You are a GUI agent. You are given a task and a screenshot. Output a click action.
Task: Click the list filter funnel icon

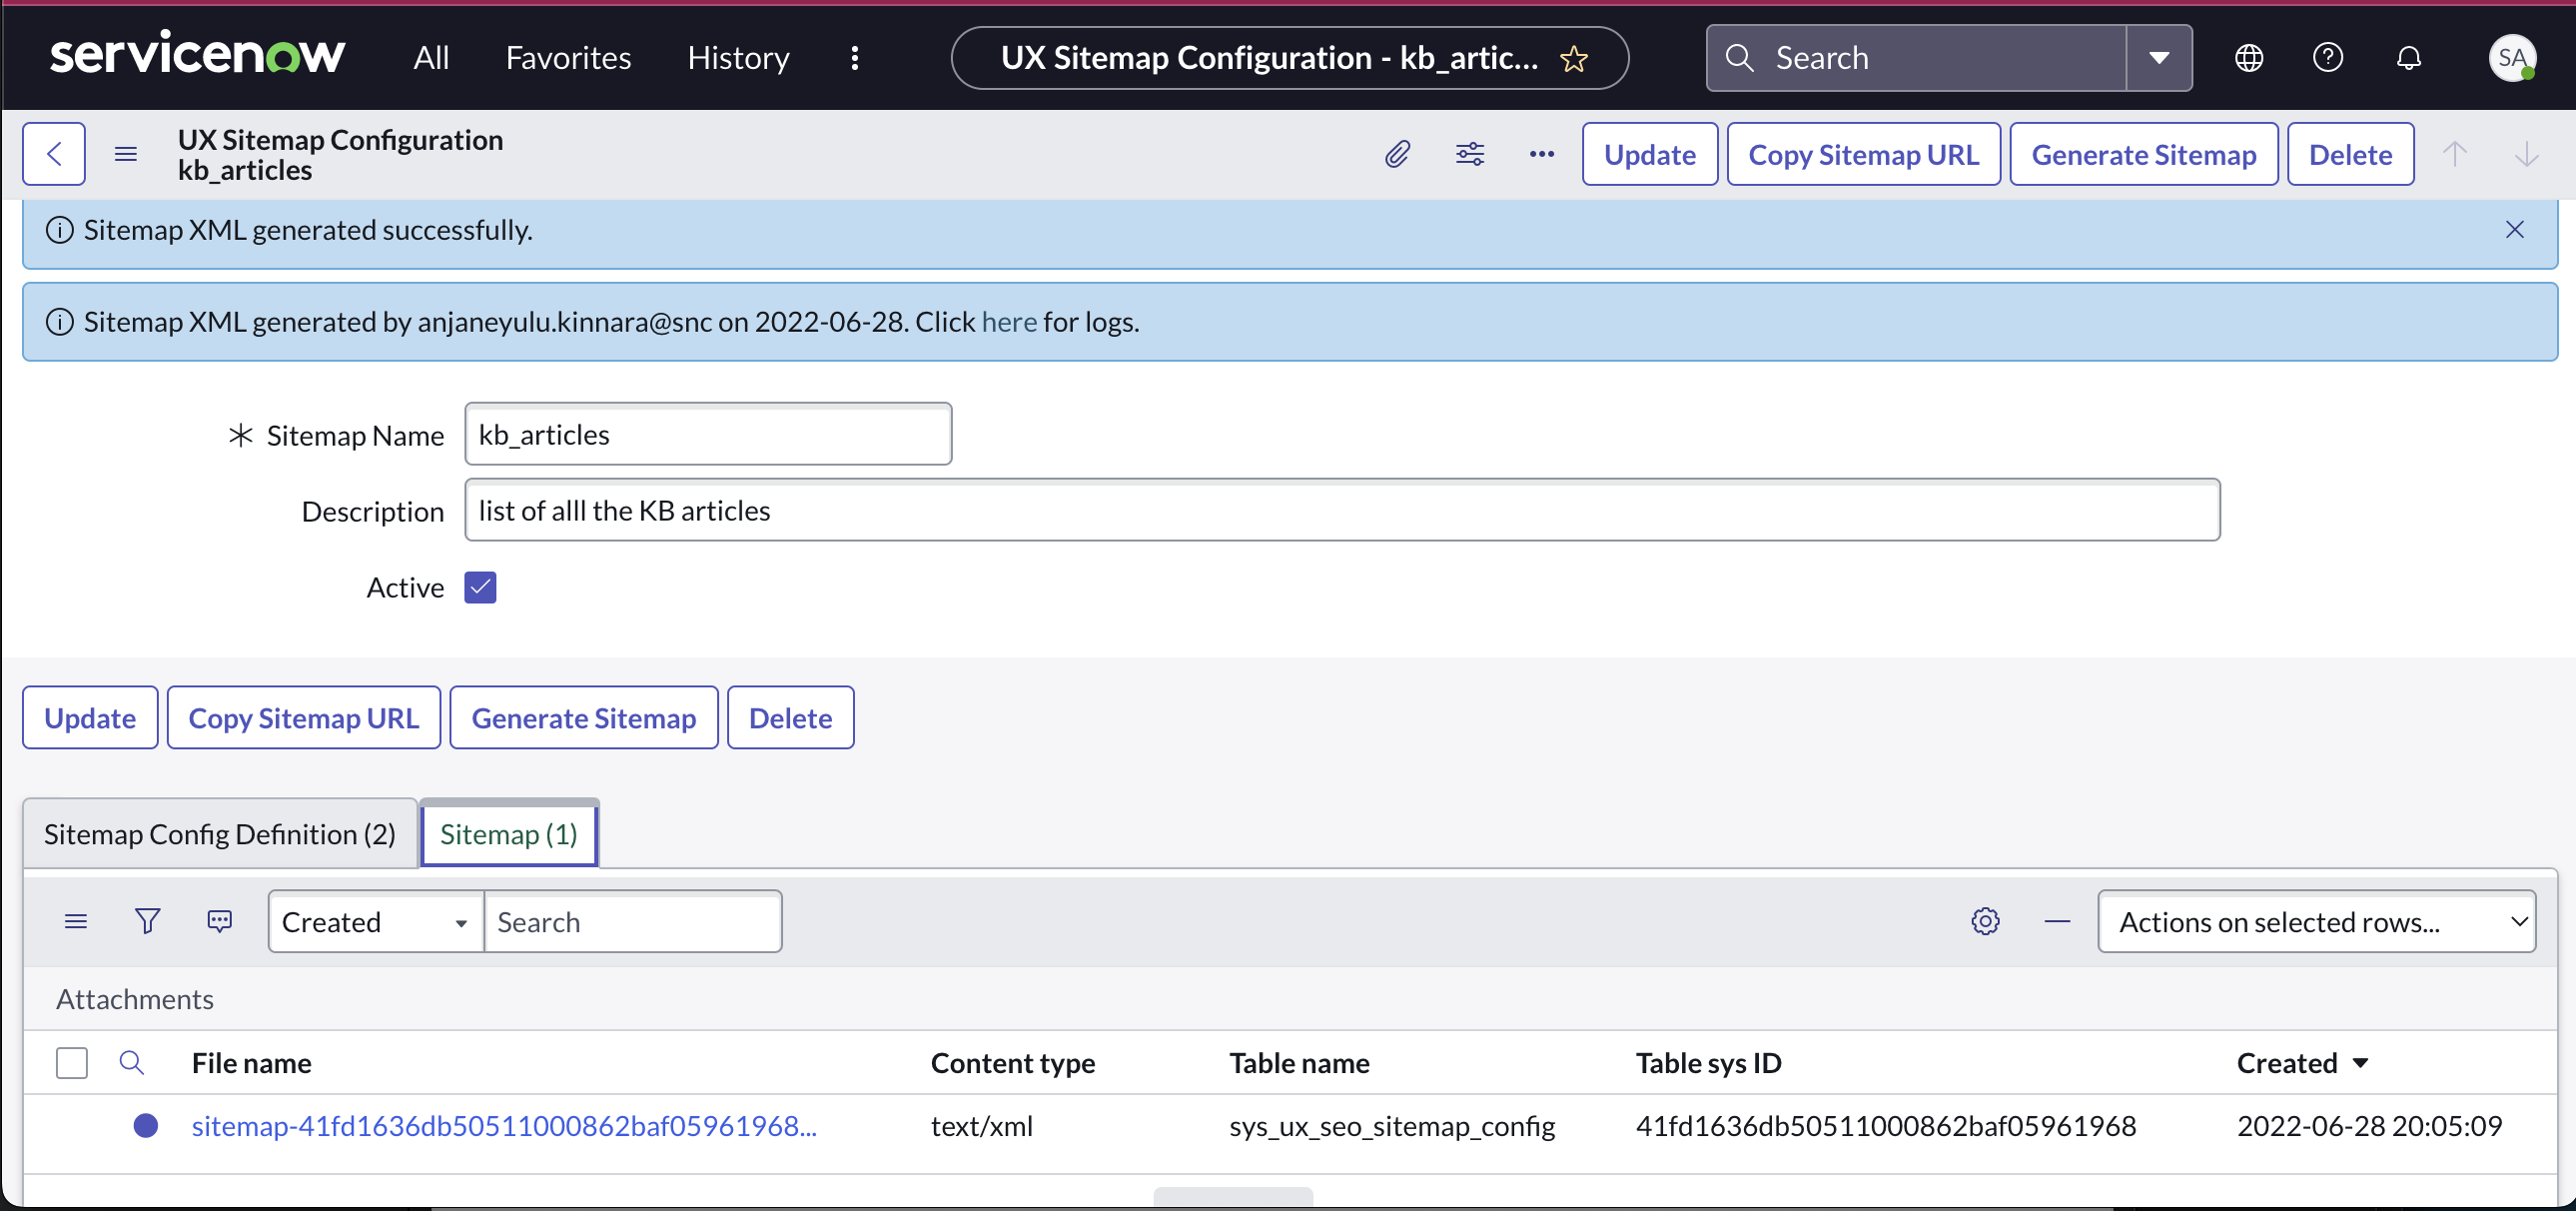147,921
